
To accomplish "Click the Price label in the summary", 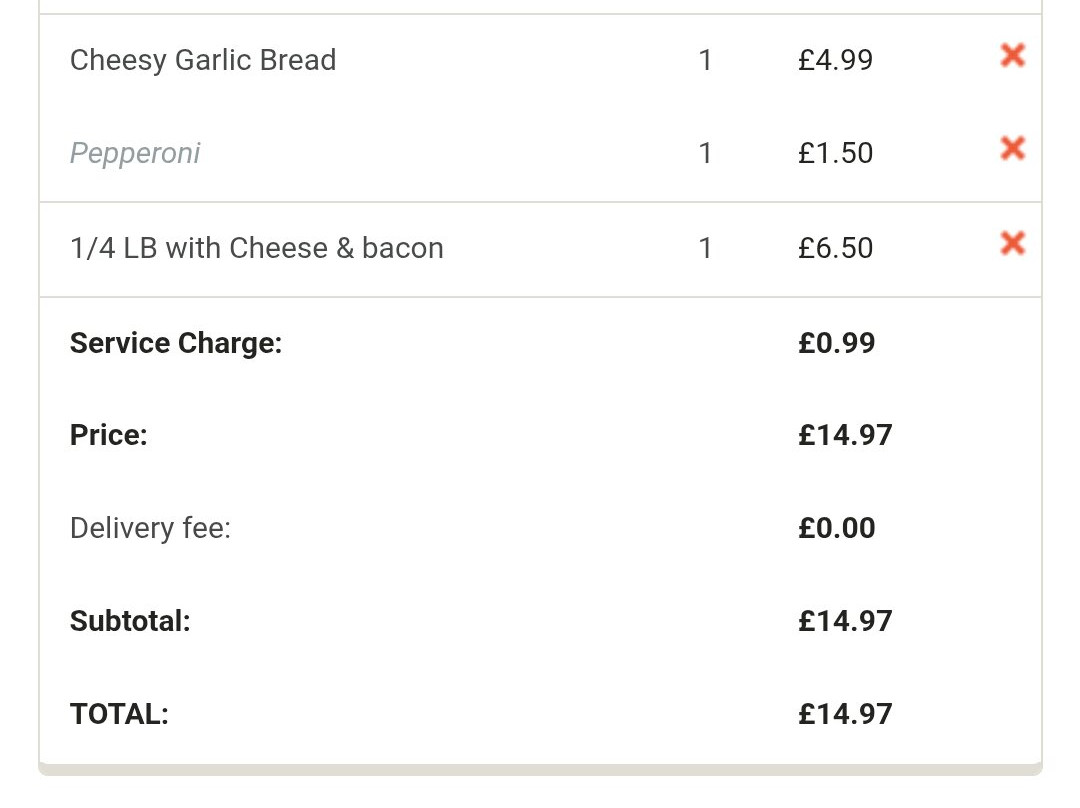I will click(109, 435).
